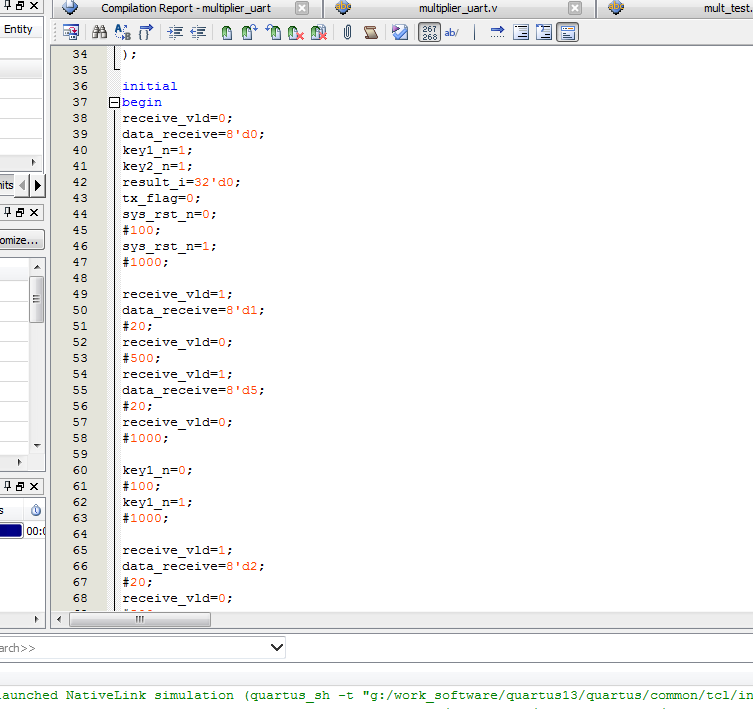Click the left panel vertical scrollbar thumb
This screenshot has height=709, width=753.
[x=37, y=298]
